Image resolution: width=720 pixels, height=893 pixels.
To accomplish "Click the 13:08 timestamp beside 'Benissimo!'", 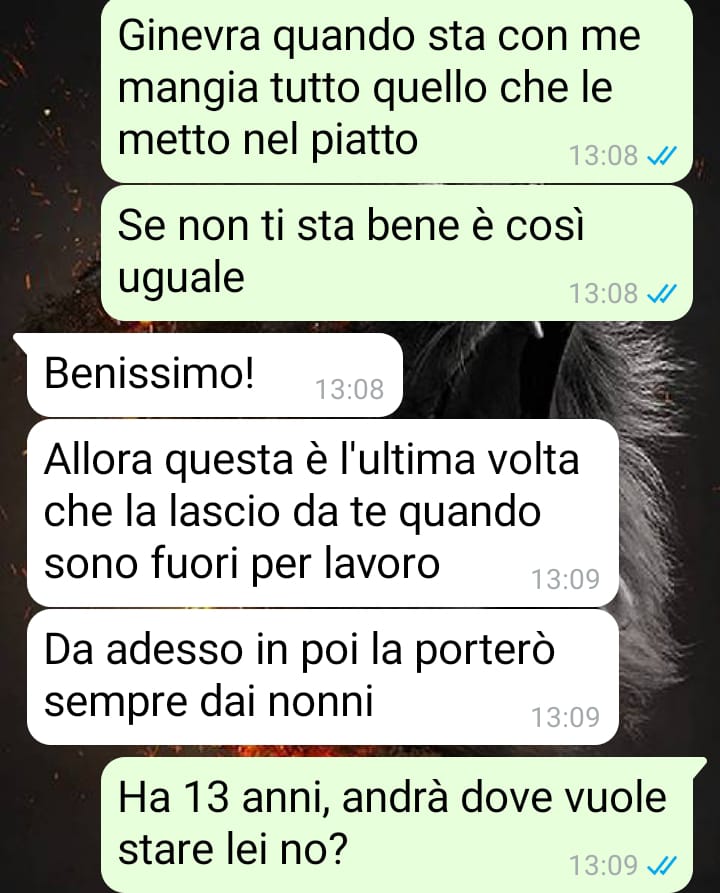I will tap(350, 390).
